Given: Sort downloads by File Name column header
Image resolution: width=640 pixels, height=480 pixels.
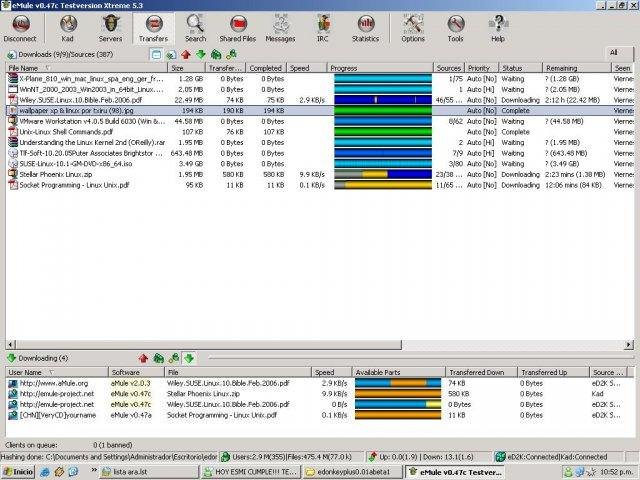Looking at the screenshot, I should [x=87, y=68].
